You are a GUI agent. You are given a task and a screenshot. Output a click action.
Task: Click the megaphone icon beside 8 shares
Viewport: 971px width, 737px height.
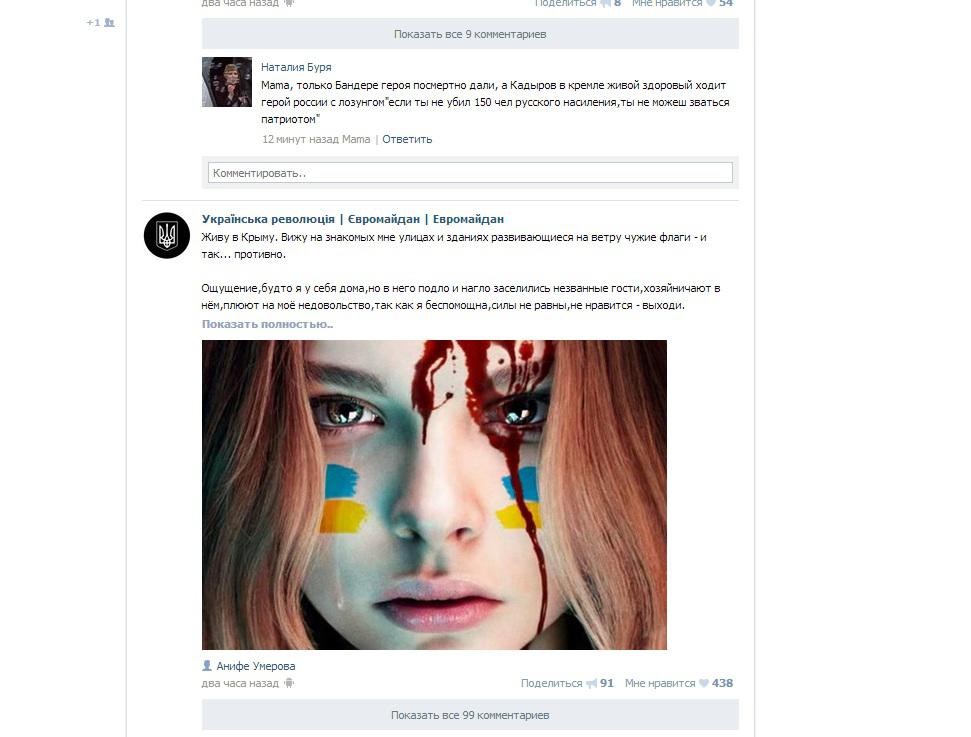tap(605, 3)
